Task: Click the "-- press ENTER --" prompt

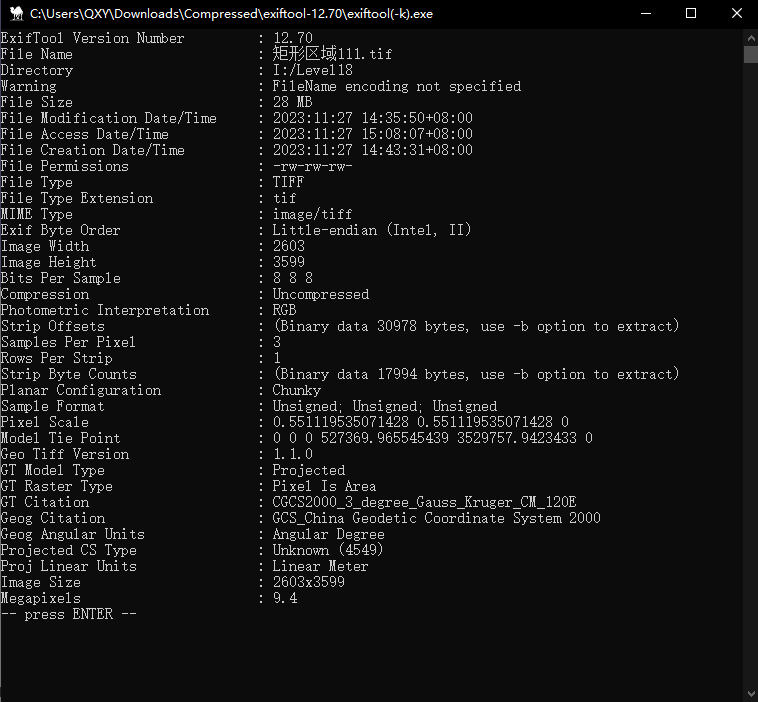Action: 68,614
